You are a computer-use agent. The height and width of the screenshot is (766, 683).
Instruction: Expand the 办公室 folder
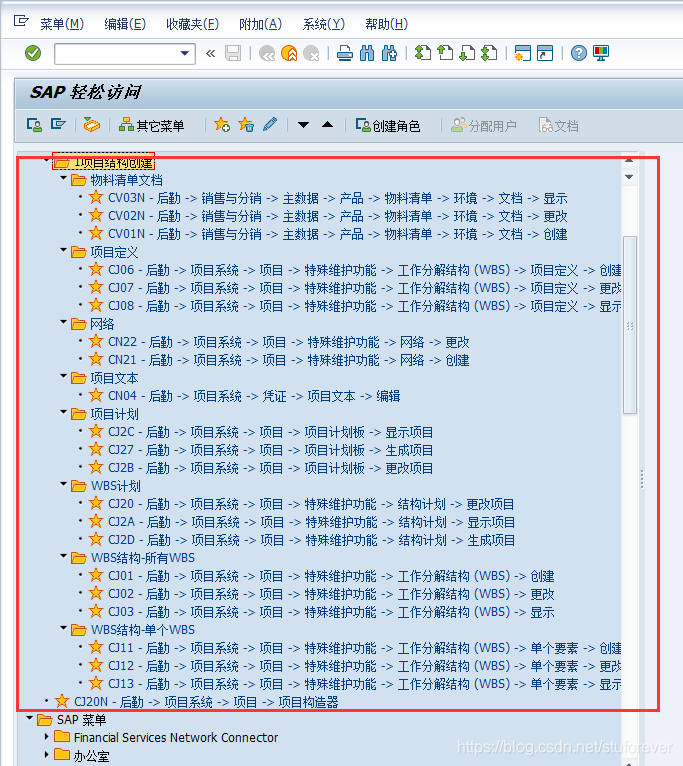coord(46,754)
